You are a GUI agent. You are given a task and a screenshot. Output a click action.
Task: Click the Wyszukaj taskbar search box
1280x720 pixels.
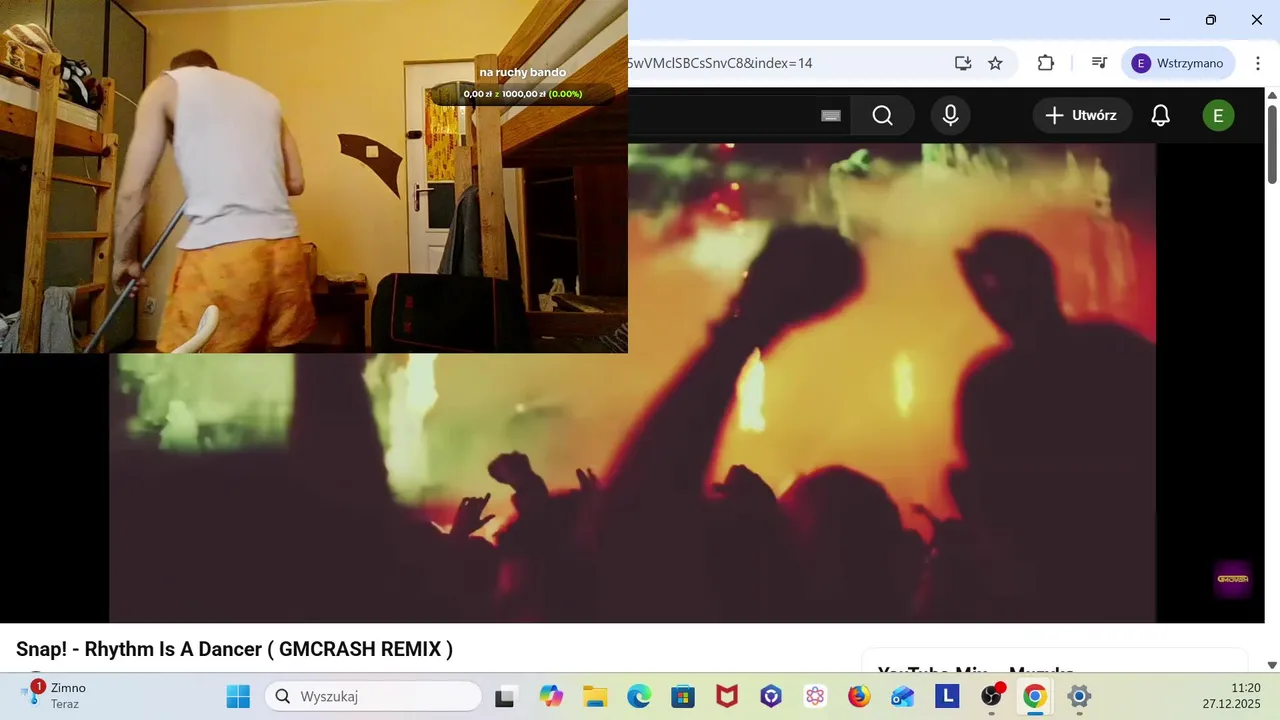(373, 696)
